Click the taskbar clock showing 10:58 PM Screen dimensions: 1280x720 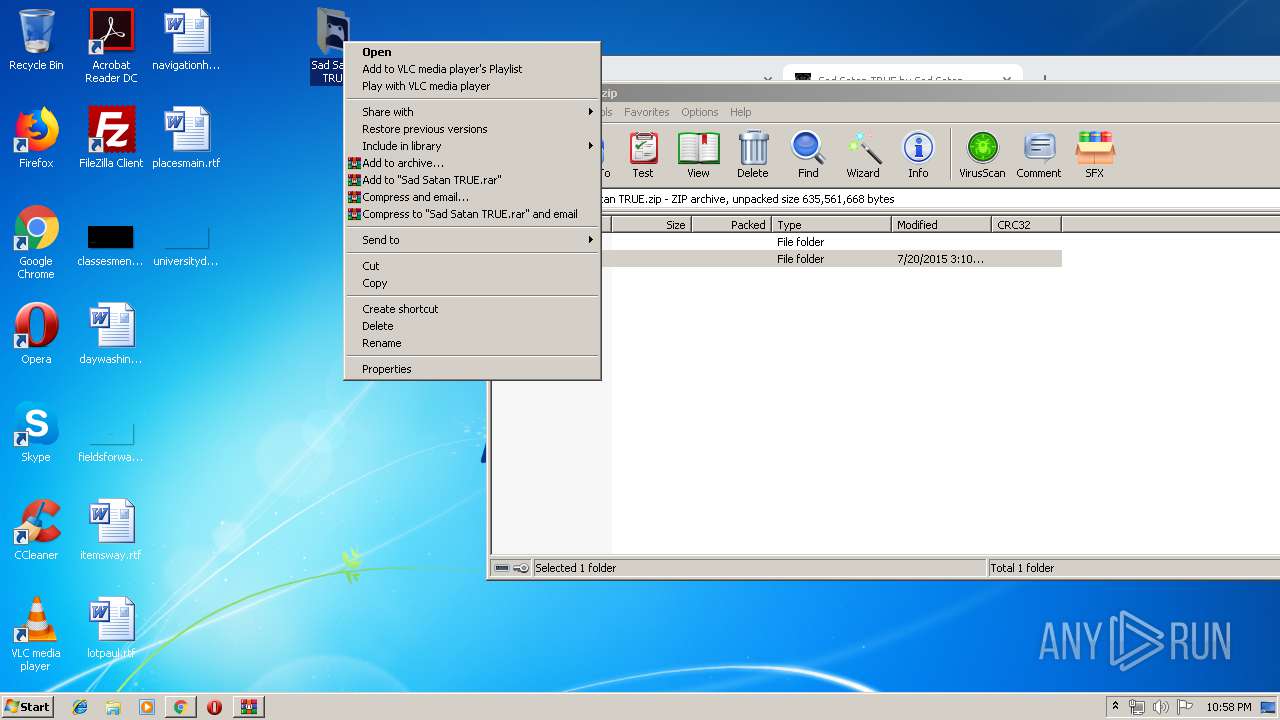pos(1229,707)
